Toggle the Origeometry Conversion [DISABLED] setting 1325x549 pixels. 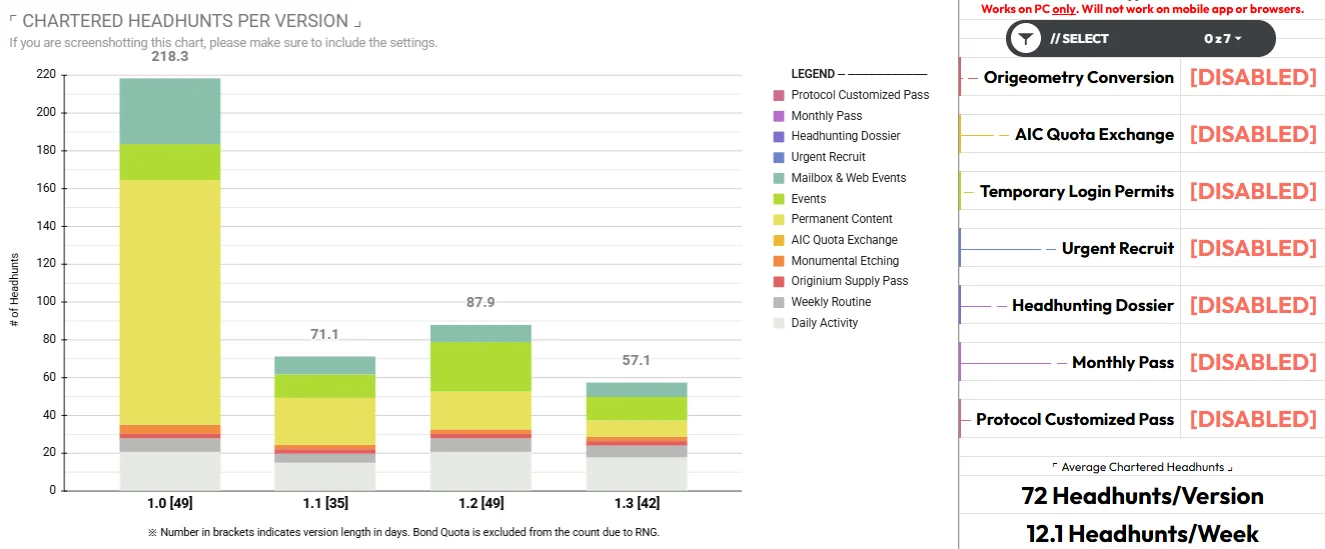click(1252, 77)
